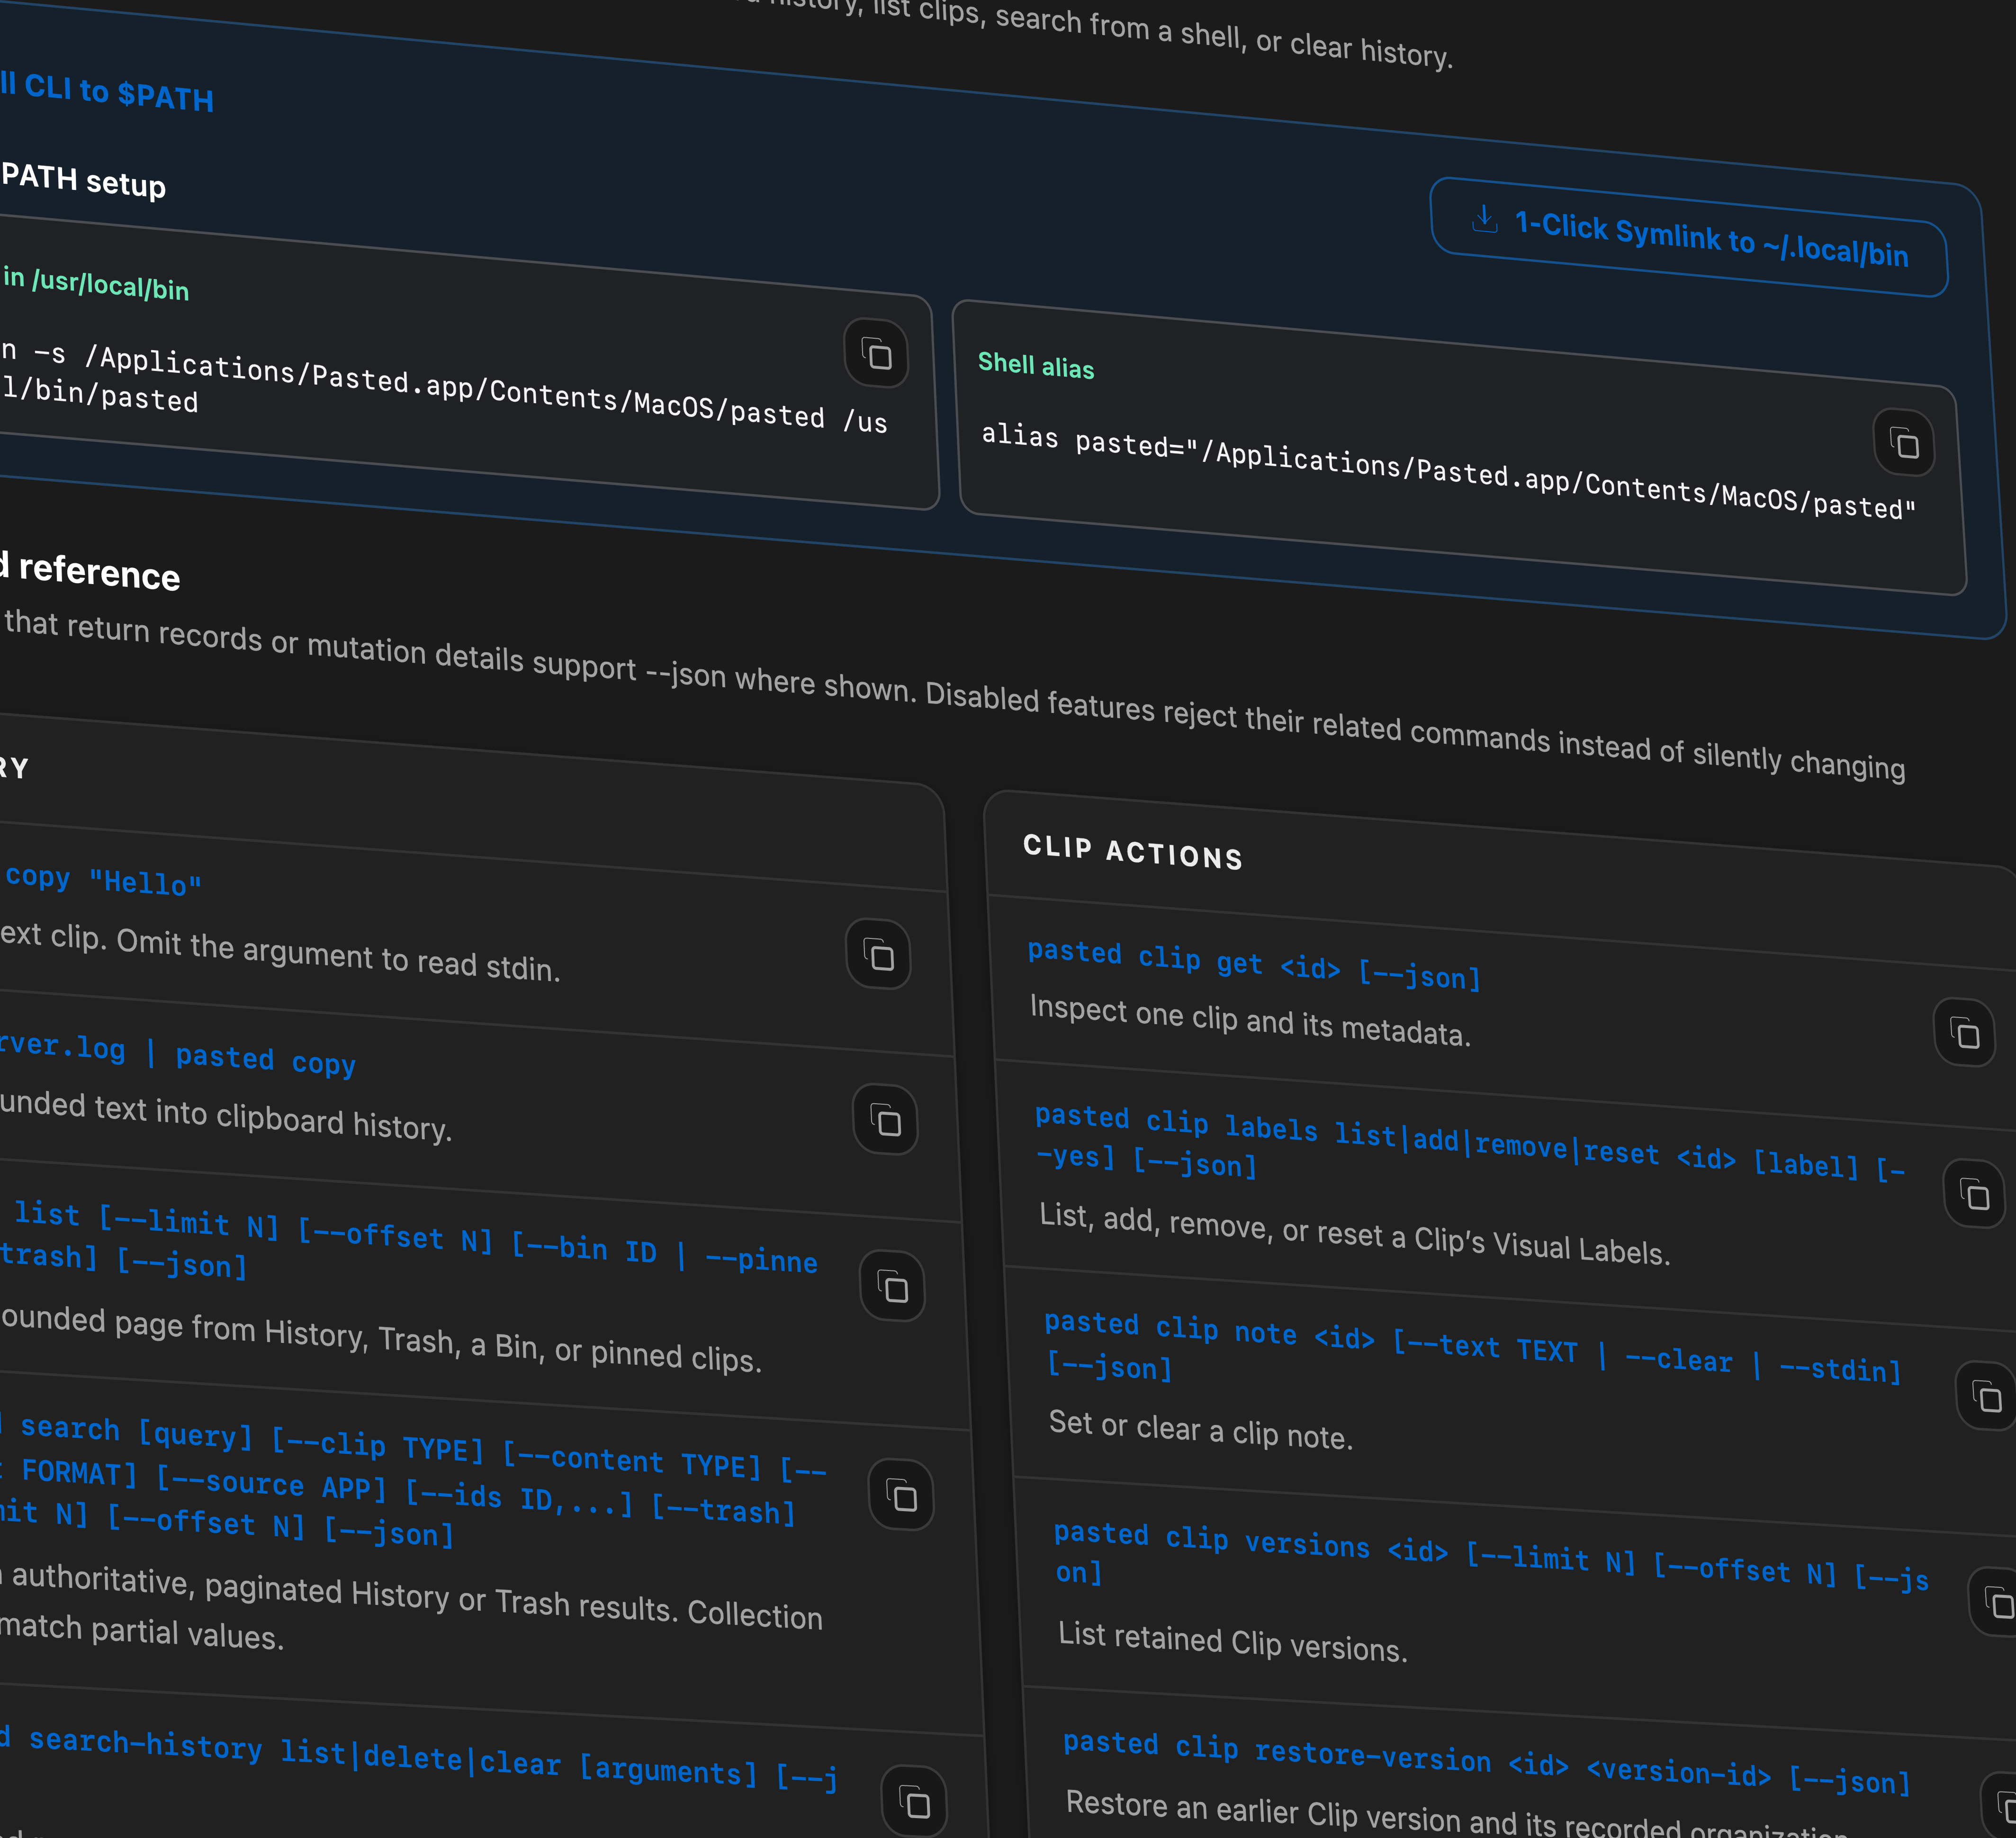Click the pasted clip get <id> command text
Image resolution: width=2016 pixels, height=1838 pixels.
click(1254, 964)
